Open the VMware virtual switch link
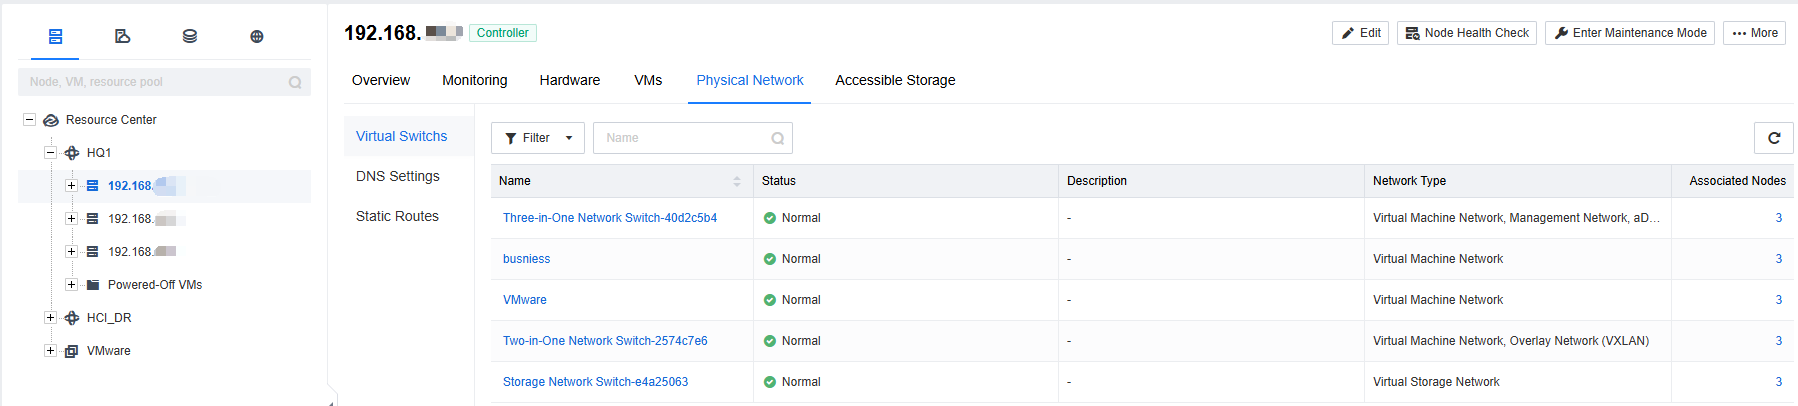The image size is (1798, 406). coord(525,300)
